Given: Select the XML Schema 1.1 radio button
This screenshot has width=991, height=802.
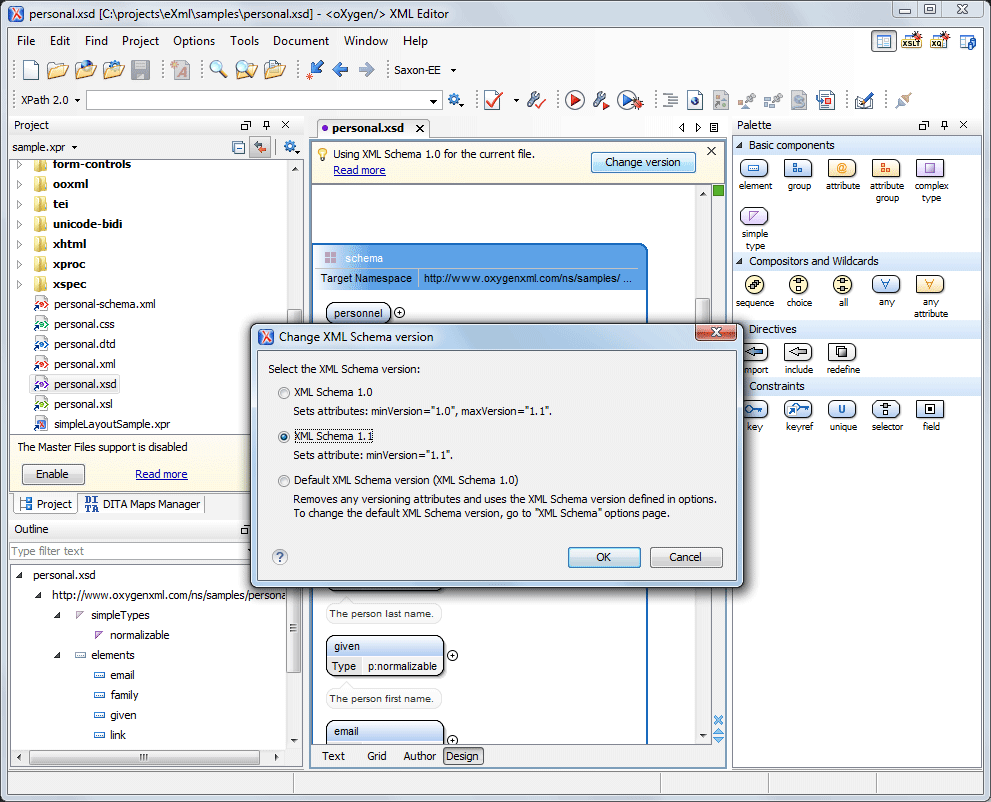Looking at the screenshot, I should [284, 437].
